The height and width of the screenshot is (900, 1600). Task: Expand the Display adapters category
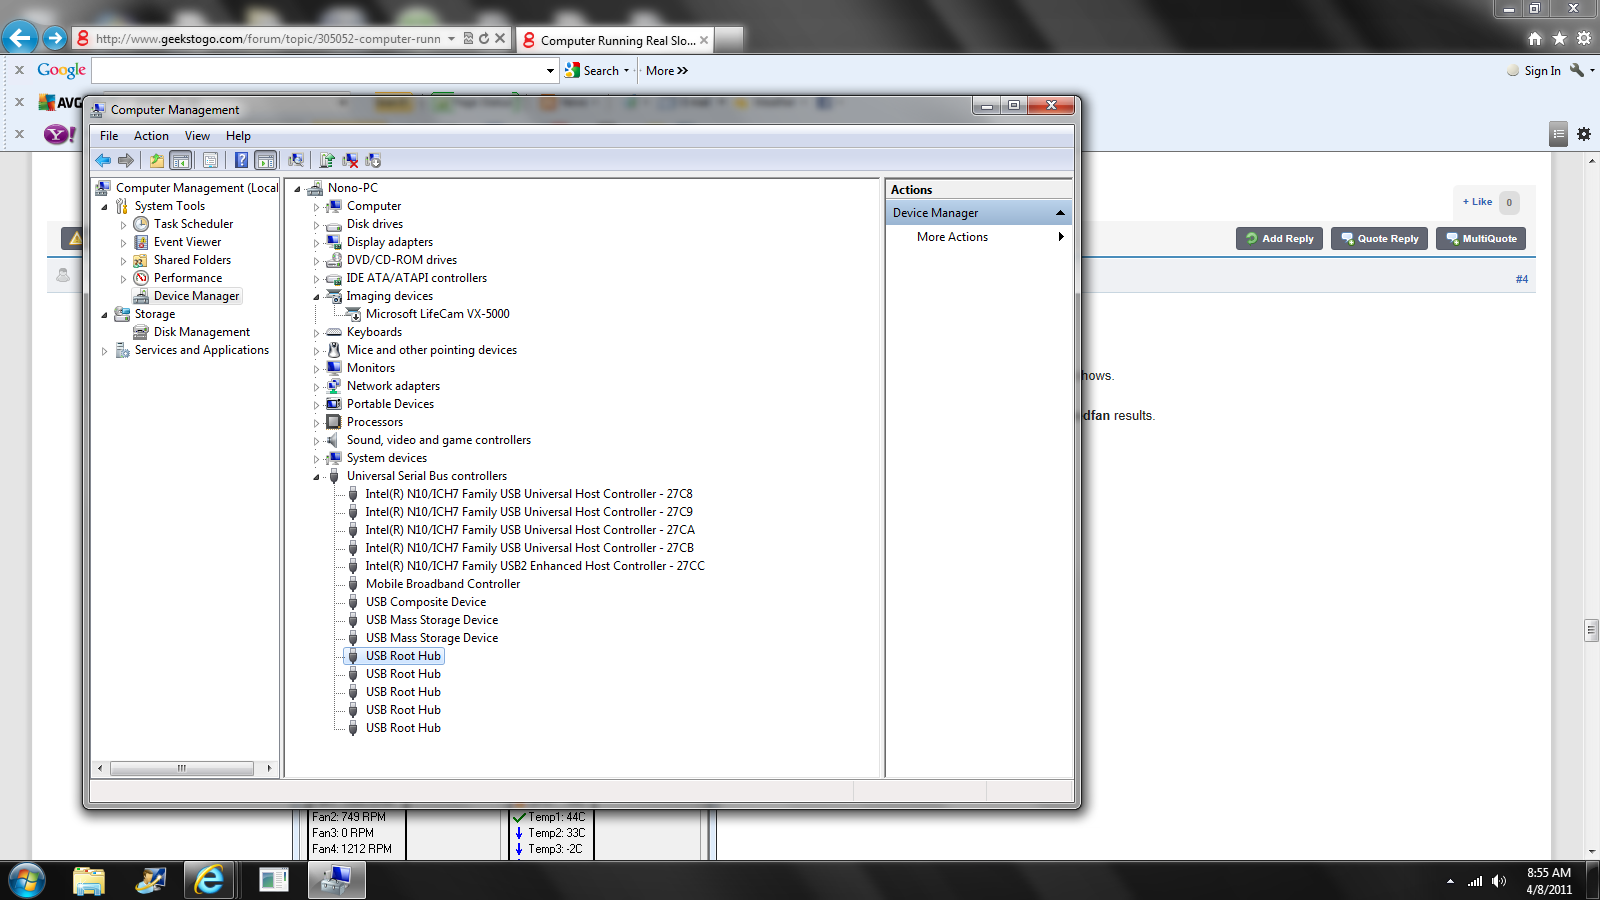coord(316,243)
